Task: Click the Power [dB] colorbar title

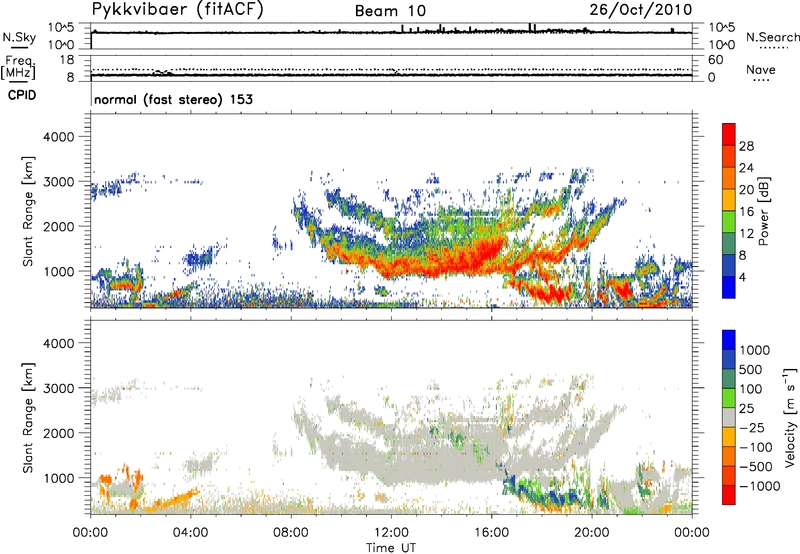Action: tap(763, 211)
